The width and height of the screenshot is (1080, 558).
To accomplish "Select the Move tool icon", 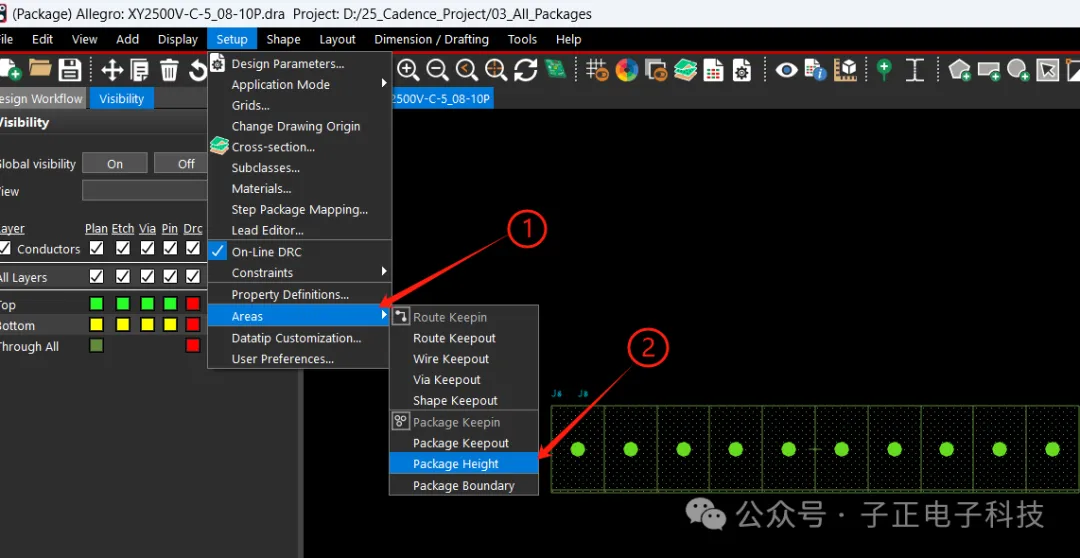I will 112,70.
